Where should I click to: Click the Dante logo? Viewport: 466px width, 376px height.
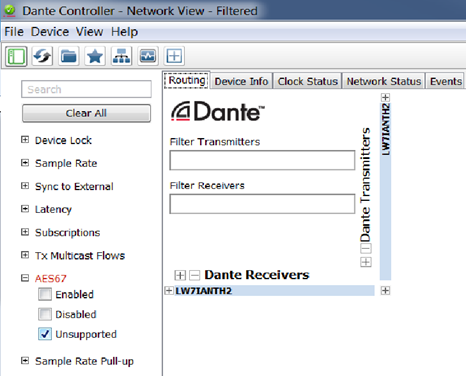tap(218, 111)
